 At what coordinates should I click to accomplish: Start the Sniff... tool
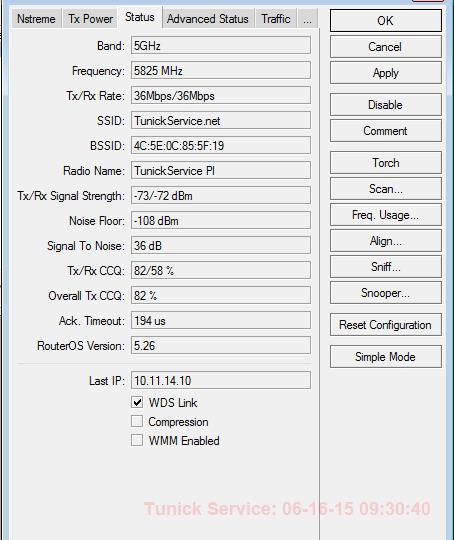tap(385, 267)
